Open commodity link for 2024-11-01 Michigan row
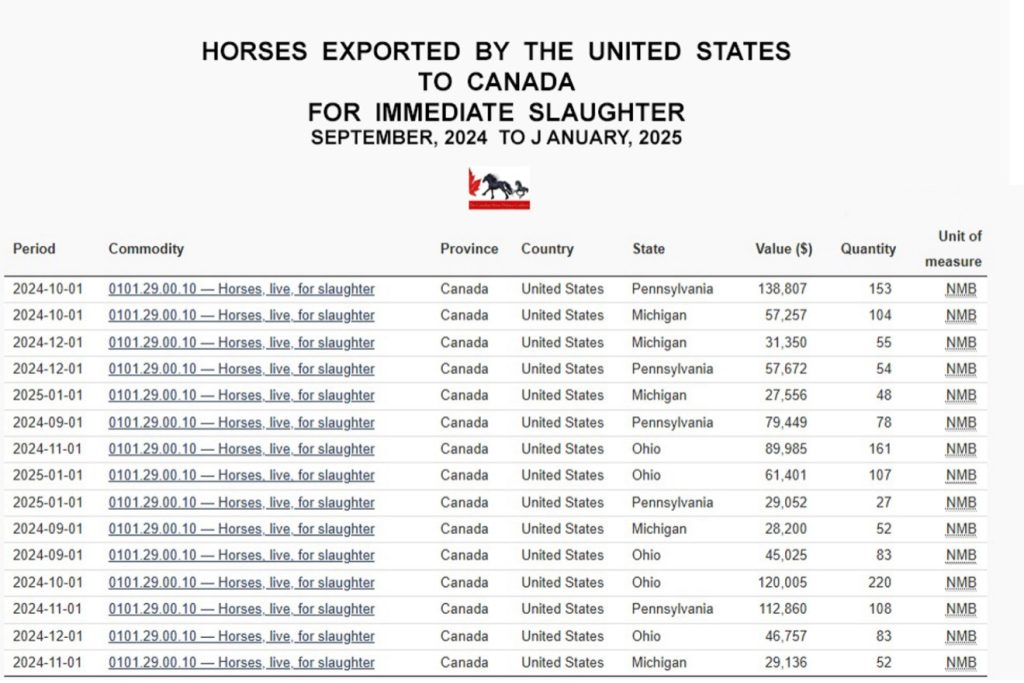The image size is (1024, 683). (x=241, y=663)
